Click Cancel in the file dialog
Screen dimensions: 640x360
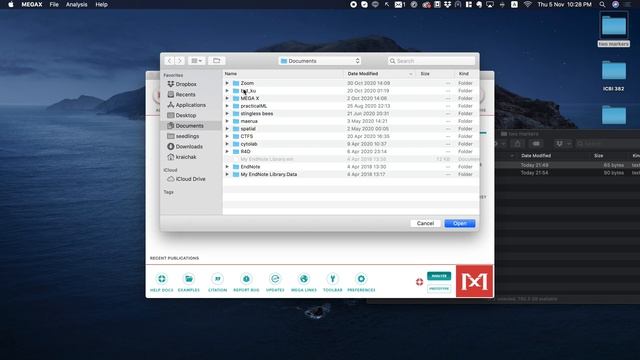coord(425,223)
